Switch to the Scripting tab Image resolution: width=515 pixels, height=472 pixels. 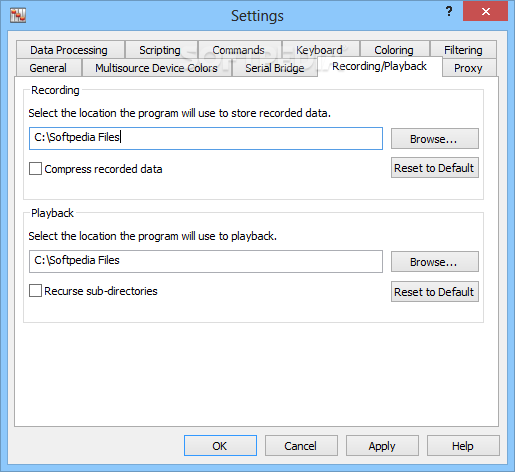pyautogui.click(x=161, y=50)
